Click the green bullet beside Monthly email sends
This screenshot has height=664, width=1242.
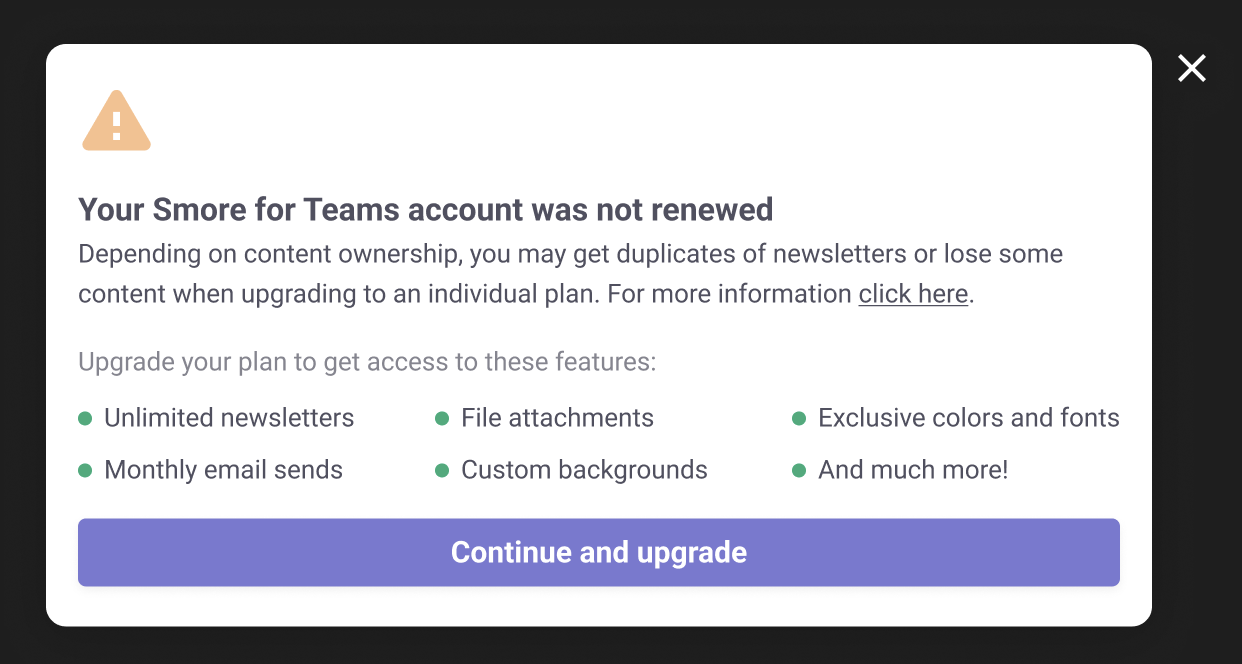(85, 470)
